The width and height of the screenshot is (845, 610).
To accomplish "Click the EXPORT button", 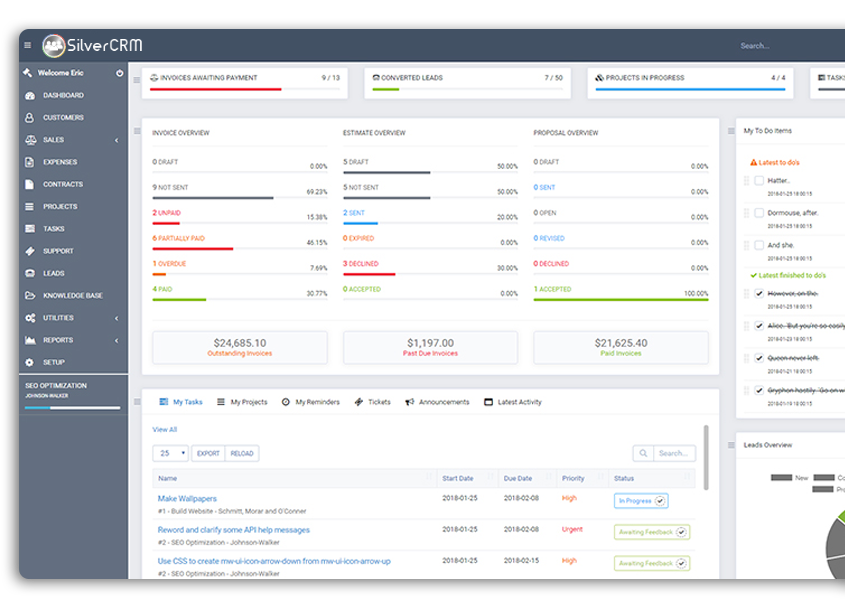I will point(208,453).
